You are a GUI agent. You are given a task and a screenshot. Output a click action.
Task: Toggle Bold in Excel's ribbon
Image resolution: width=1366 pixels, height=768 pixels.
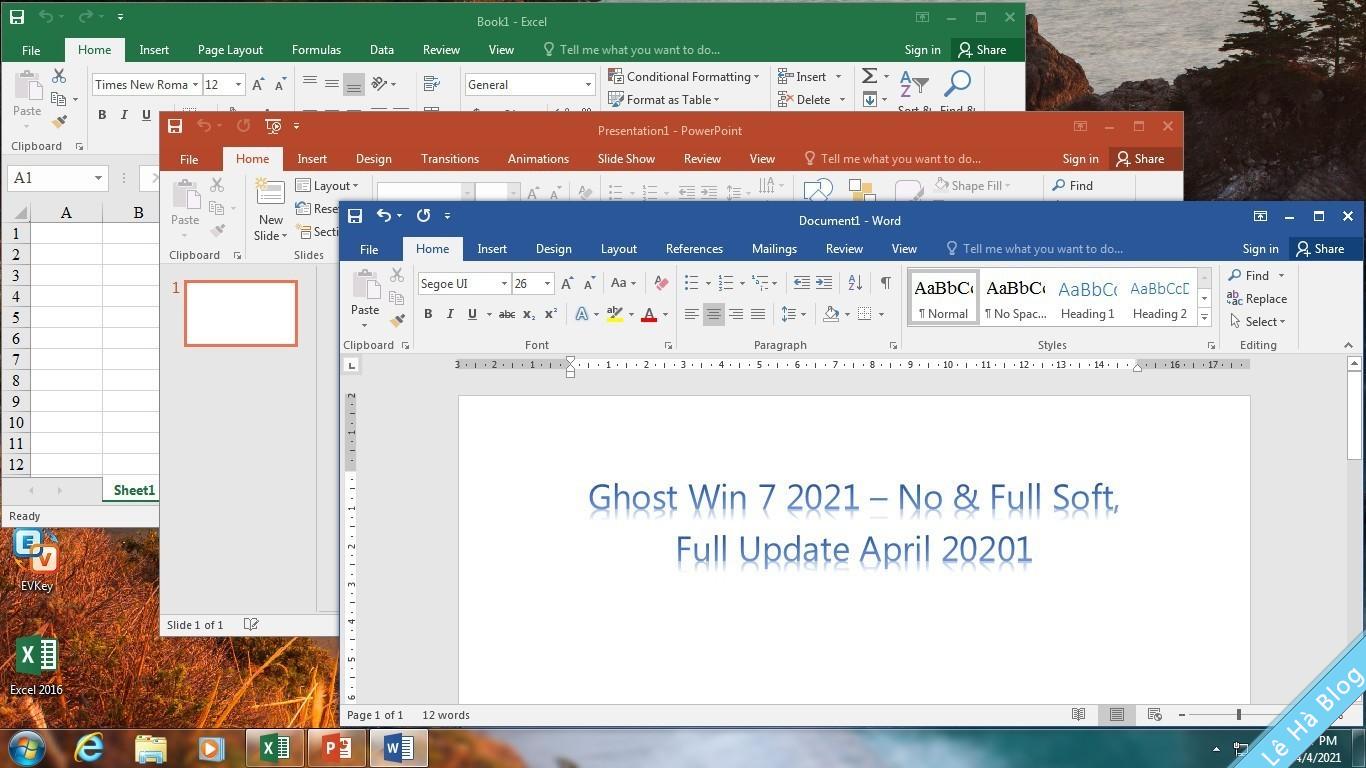tap(102, 115)
